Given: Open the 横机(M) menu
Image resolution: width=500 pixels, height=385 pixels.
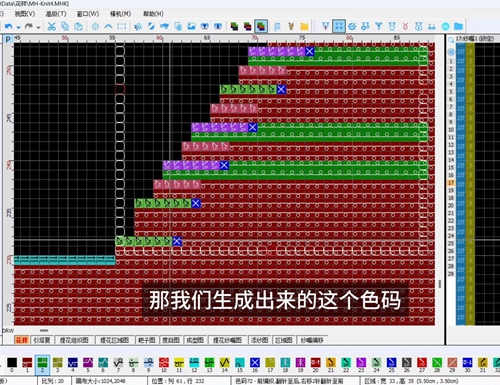Looking at the screenshot, I should tap(120, 14).
